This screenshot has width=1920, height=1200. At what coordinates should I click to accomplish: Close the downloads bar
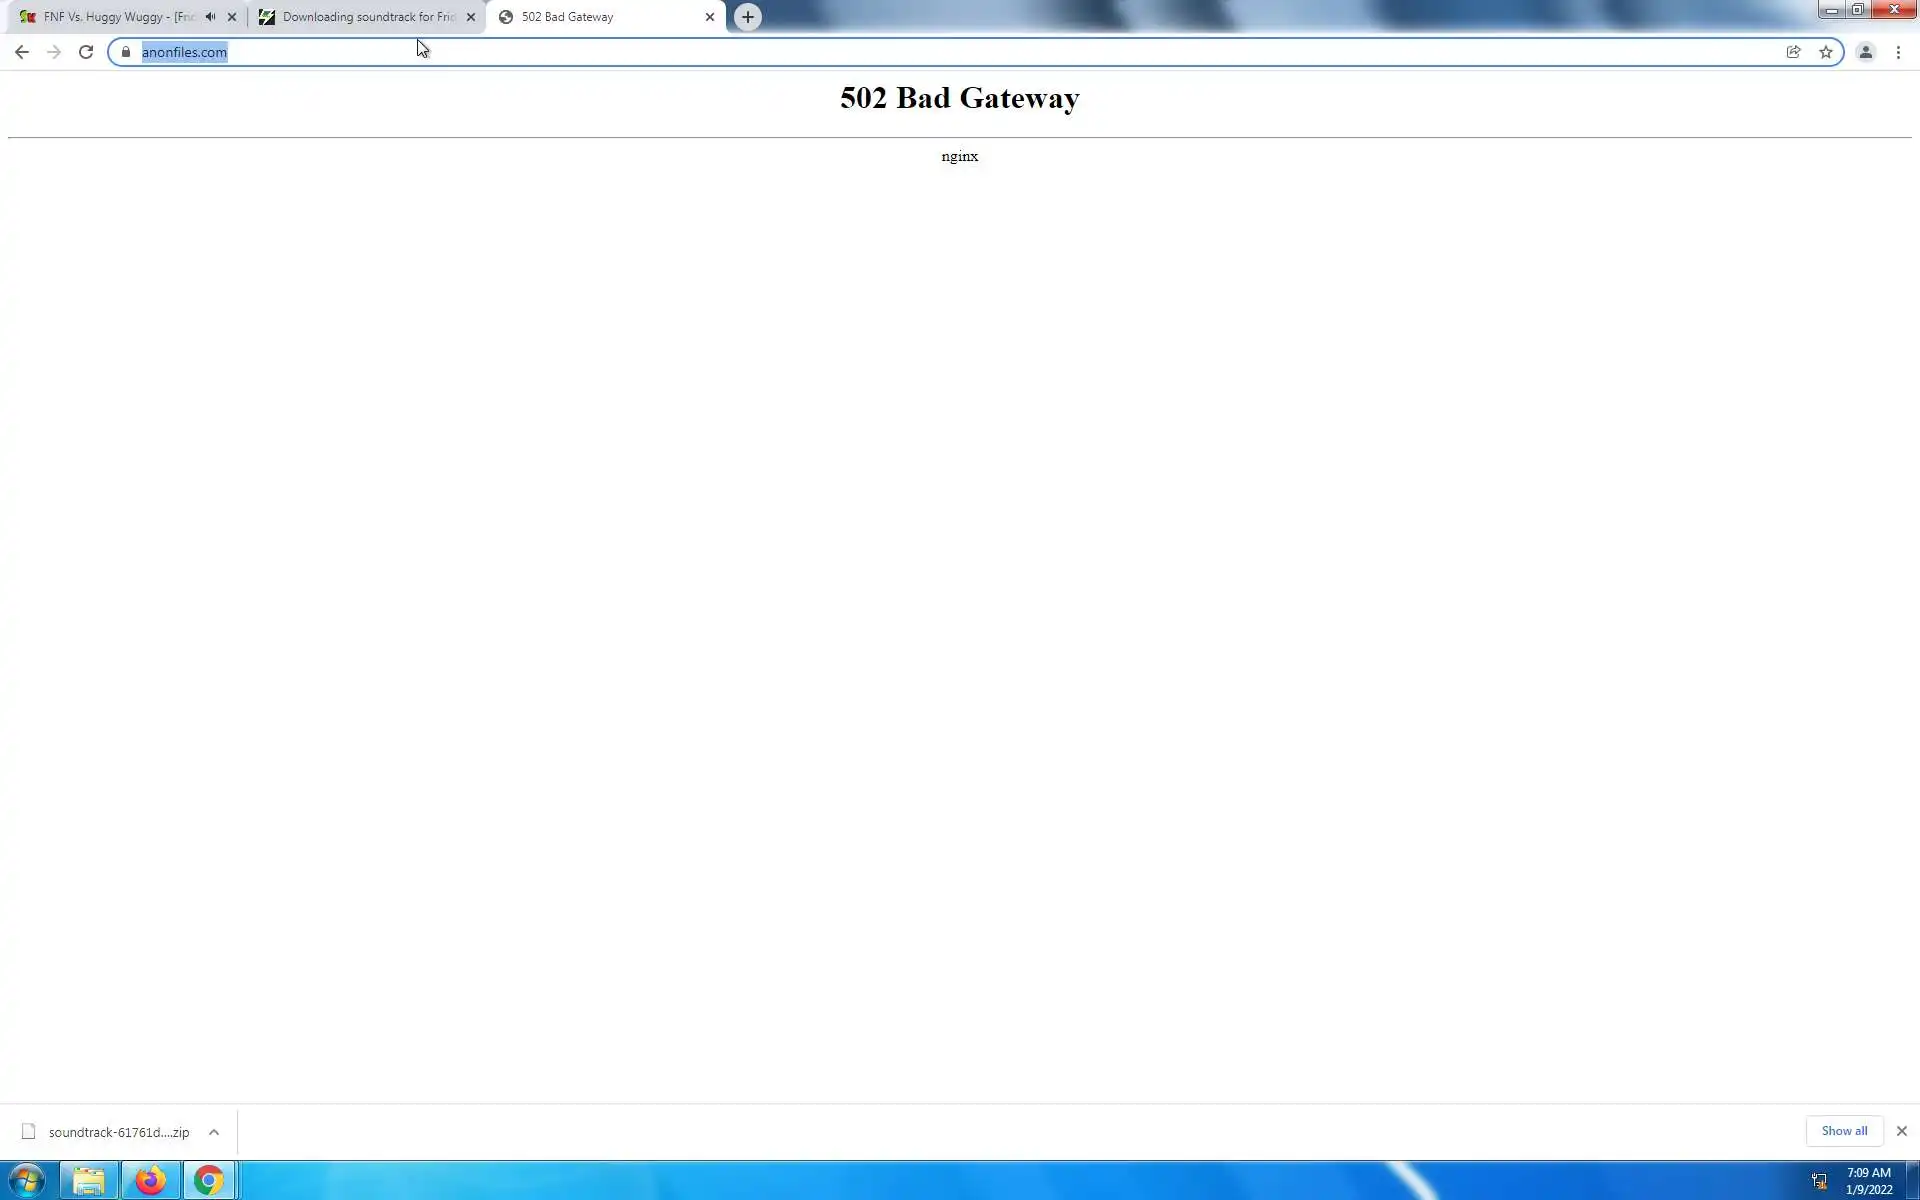[x=1901, y=1131]
